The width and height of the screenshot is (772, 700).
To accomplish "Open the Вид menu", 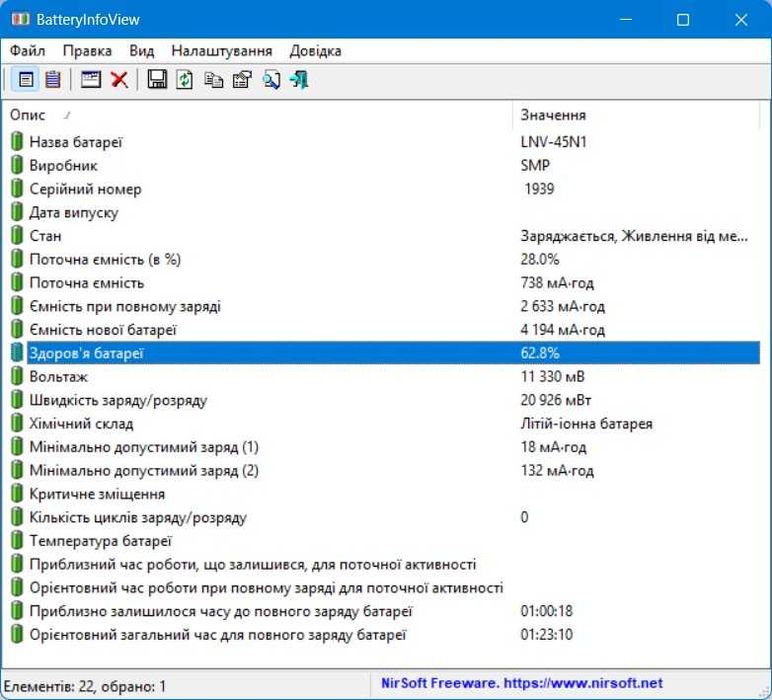I will (142, 51).
